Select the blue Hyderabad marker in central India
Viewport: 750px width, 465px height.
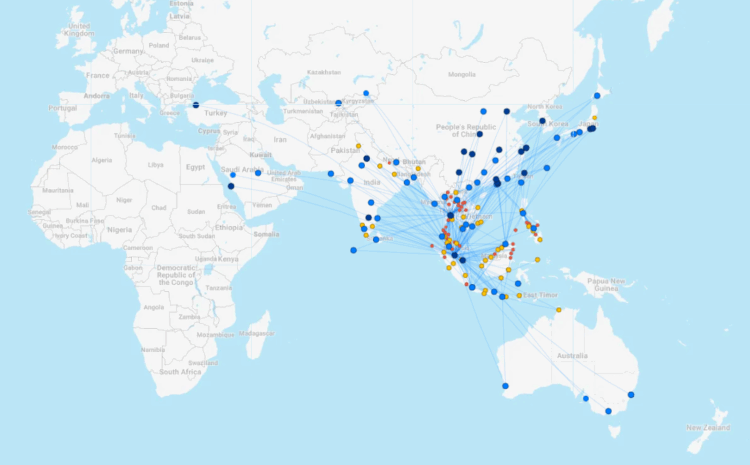click(x=371, y=202)
